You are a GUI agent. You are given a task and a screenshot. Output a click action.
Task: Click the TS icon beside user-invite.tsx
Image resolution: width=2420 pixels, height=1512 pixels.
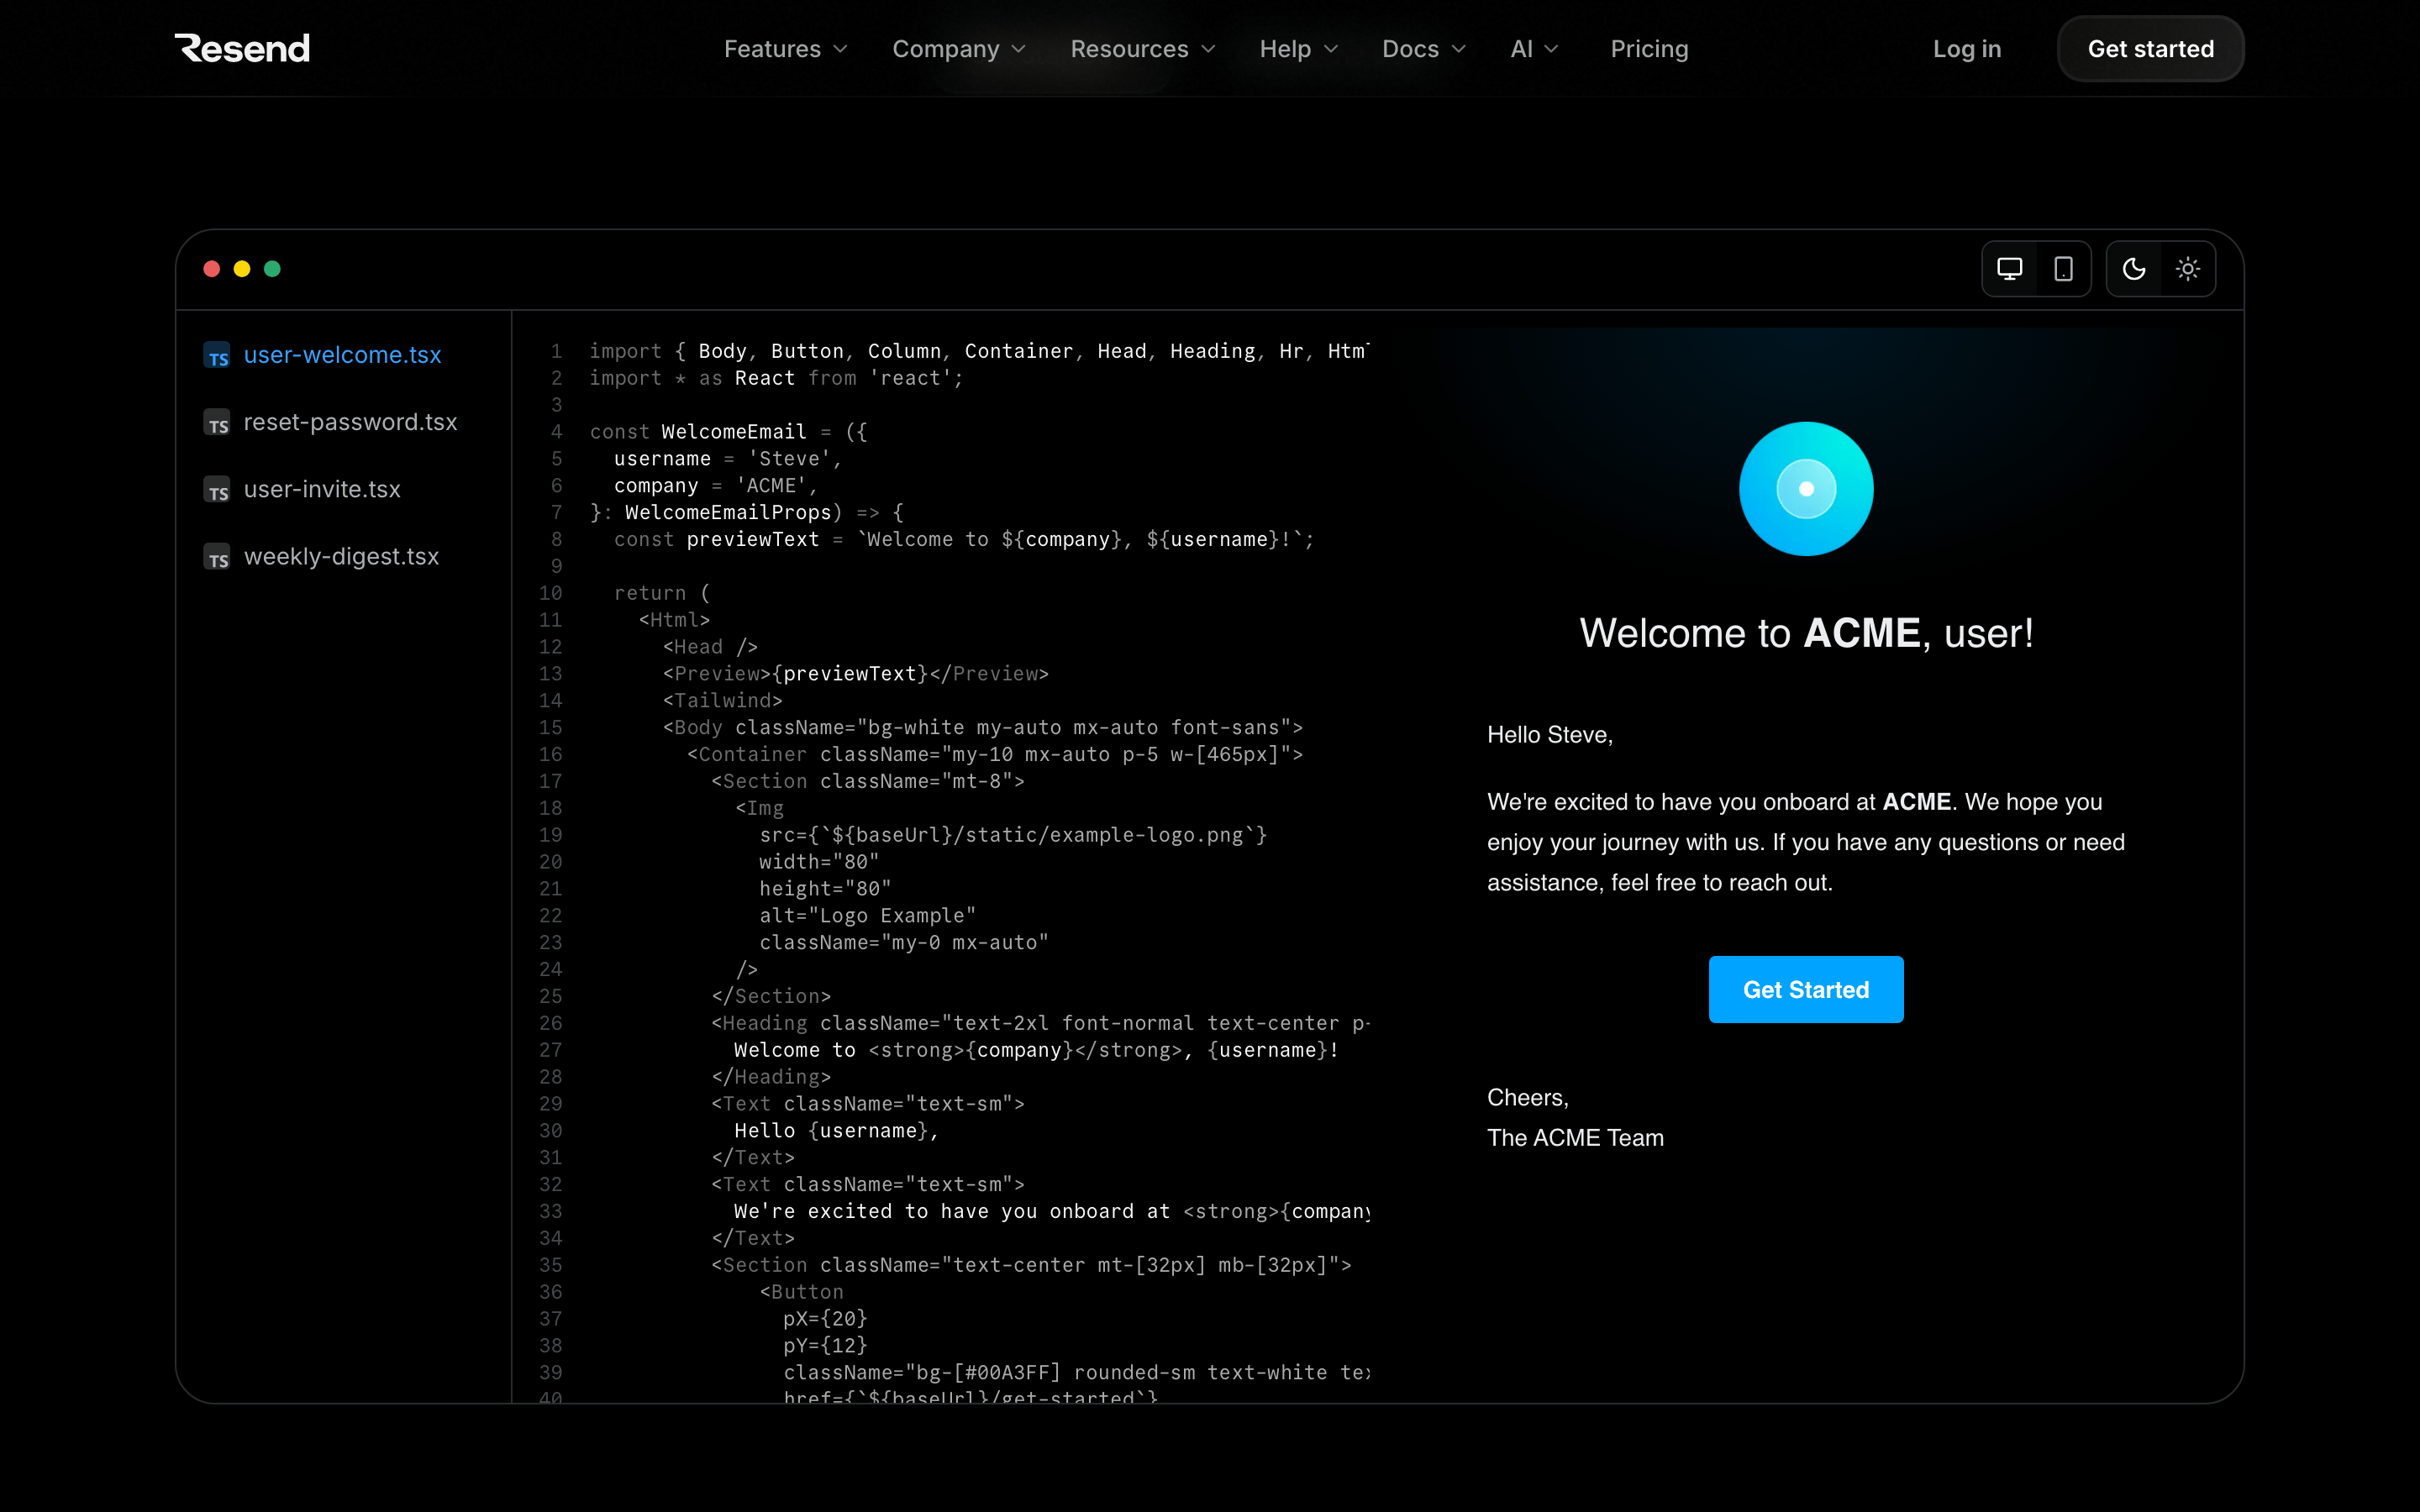tap(217, 490)
